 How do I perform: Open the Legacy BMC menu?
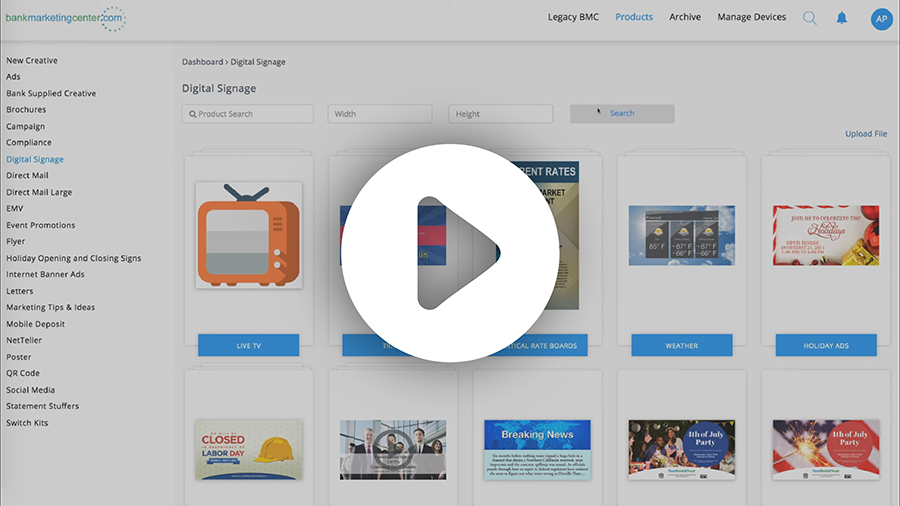click(x=573, y=17)
